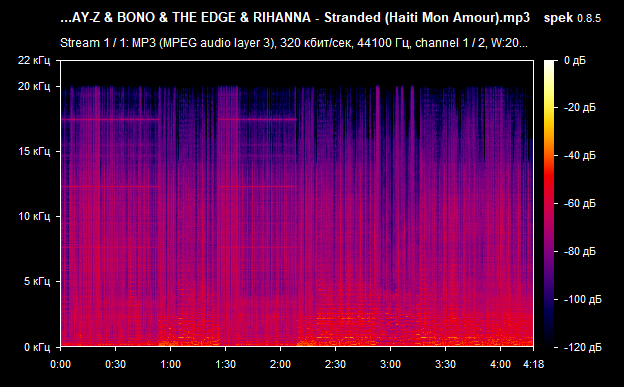624x387 pixels.
Task: Click the '0:00' time axis label
Action: coord(60,364)
